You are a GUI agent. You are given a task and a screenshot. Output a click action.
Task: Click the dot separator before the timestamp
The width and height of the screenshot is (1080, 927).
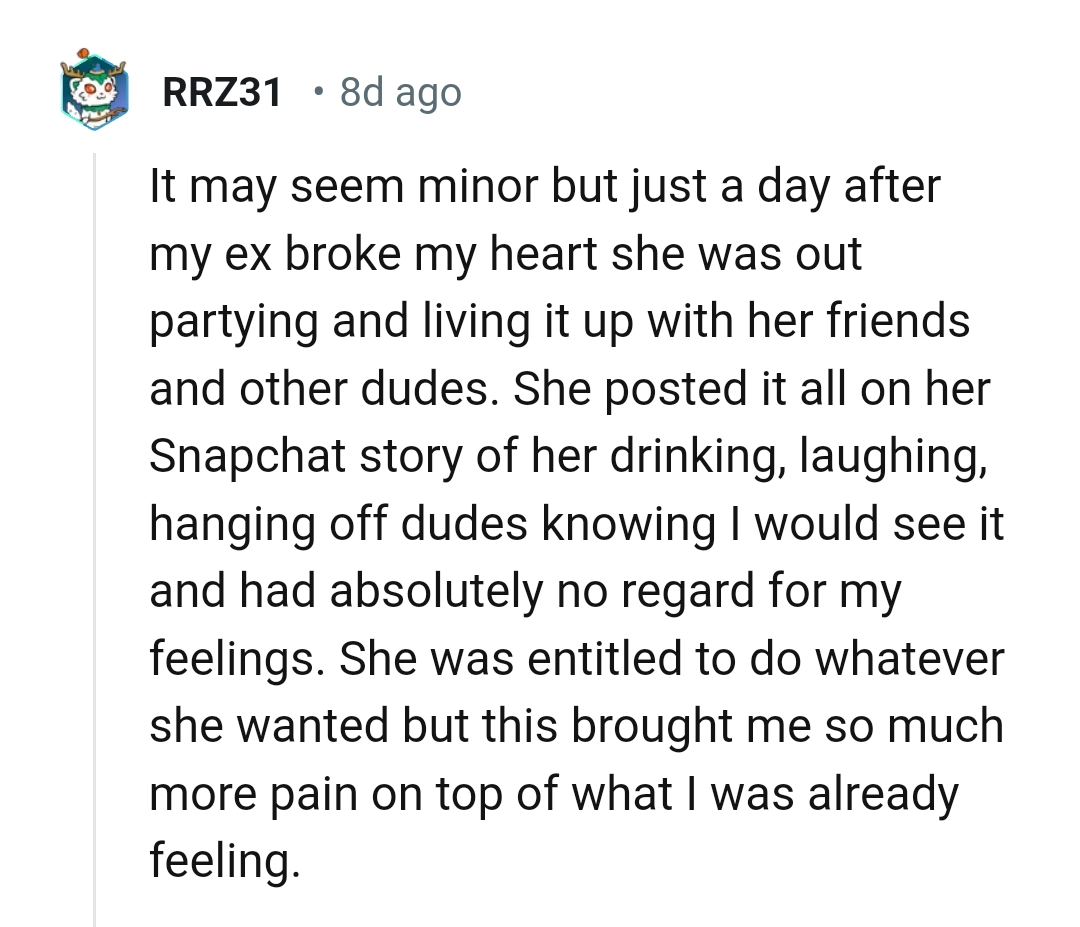pos(317,94)
